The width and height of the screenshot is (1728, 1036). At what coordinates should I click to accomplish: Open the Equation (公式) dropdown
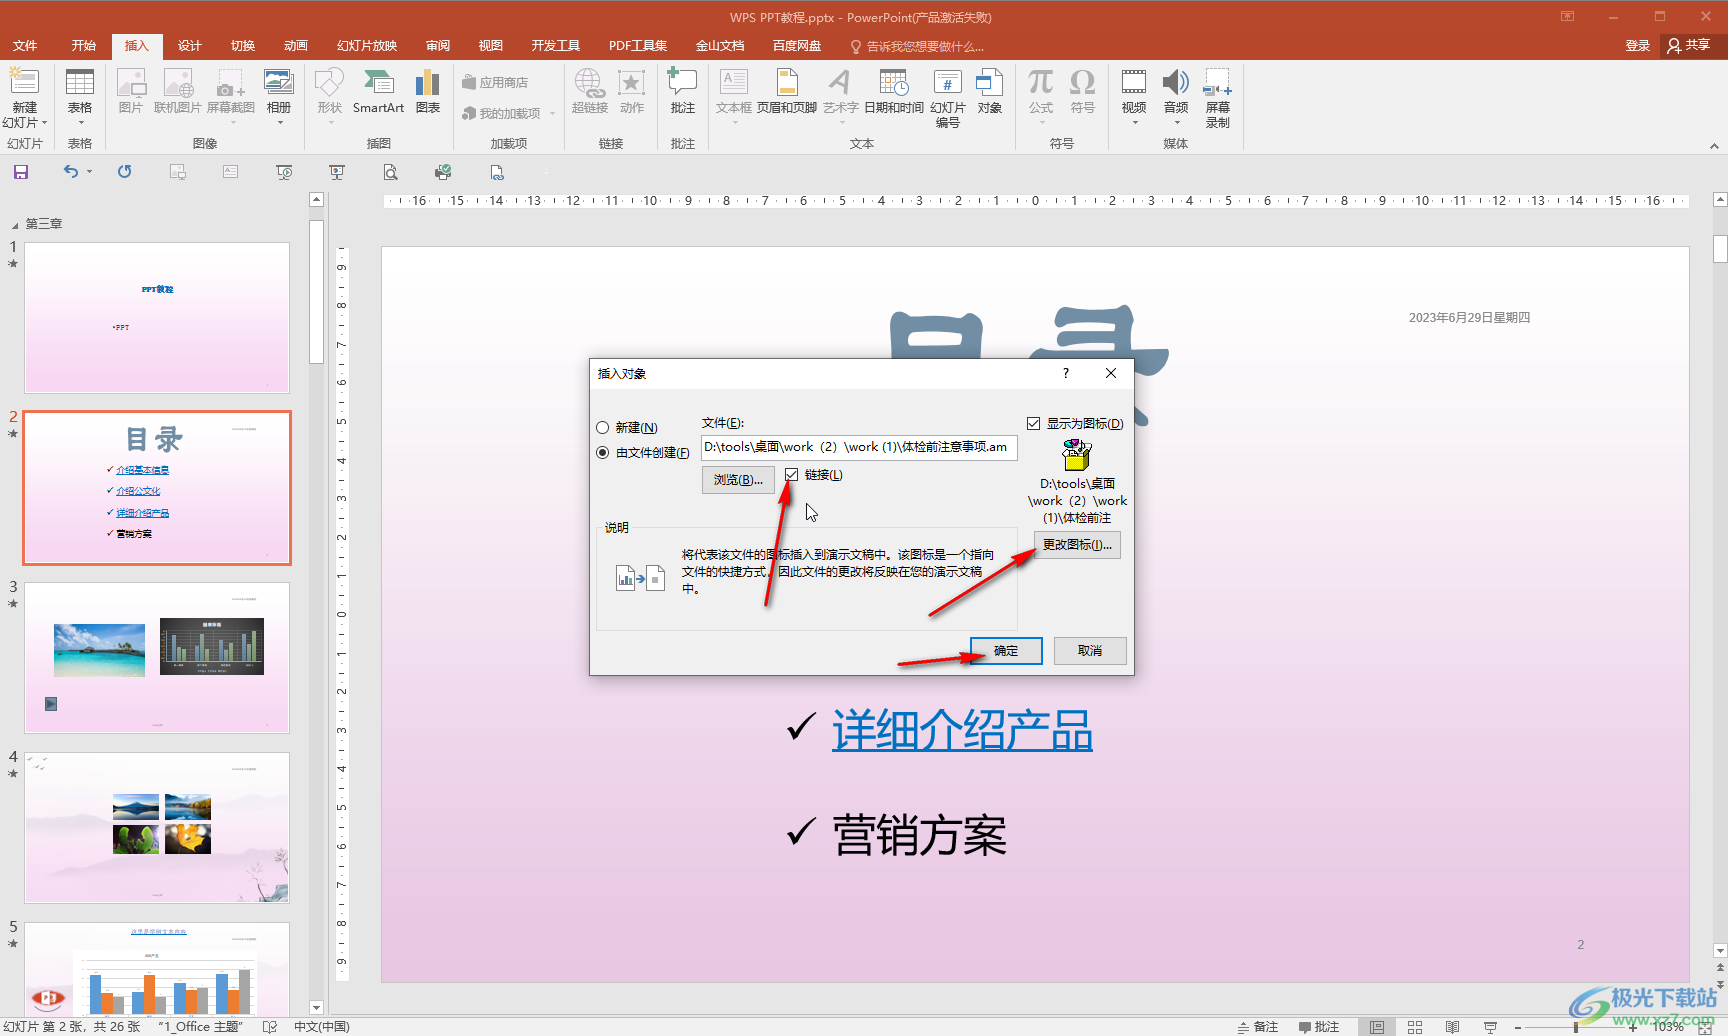1041,123
